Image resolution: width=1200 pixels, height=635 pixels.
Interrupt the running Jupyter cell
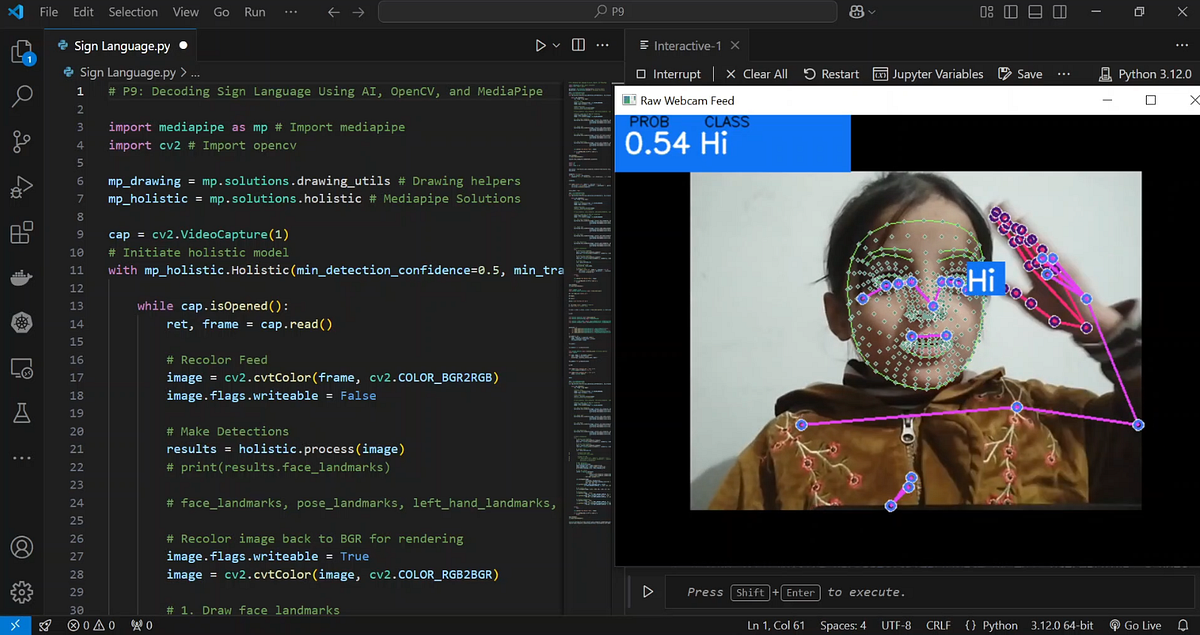[667, 73]
